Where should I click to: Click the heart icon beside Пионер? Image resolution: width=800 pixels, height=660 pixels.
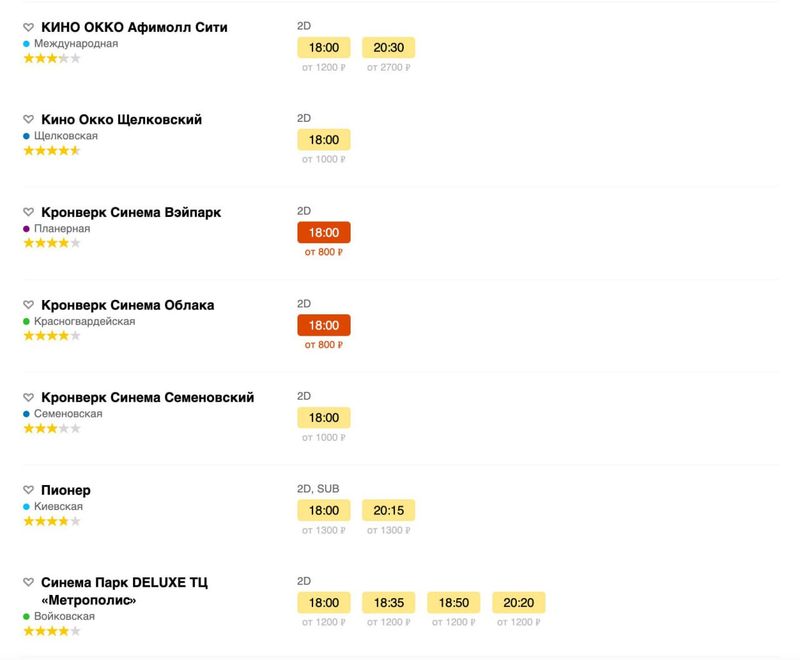coord(29,491)
